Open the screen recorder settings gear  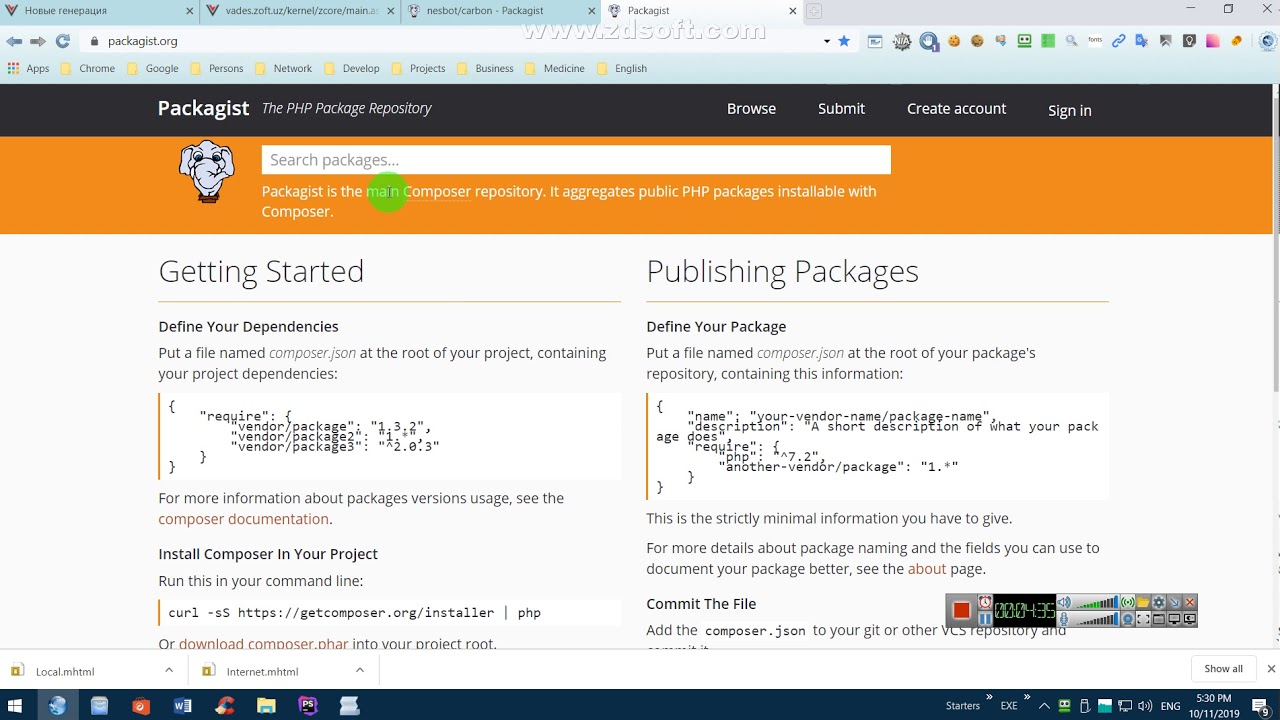(1159, 602)
